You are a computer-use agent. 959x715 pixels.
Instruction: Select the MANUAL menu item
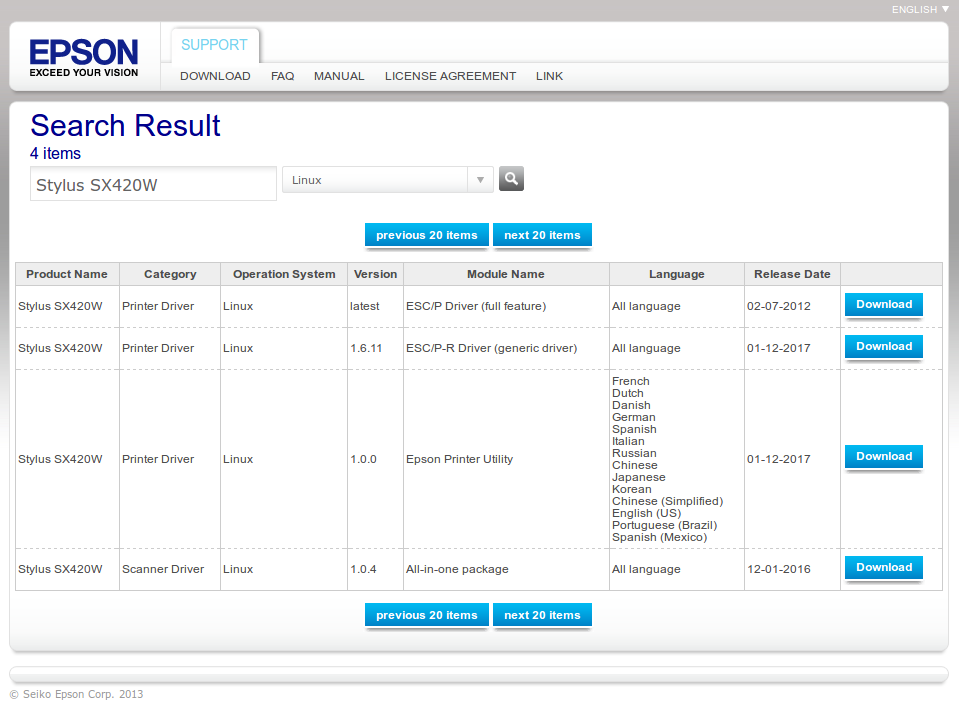pos(339,76)
